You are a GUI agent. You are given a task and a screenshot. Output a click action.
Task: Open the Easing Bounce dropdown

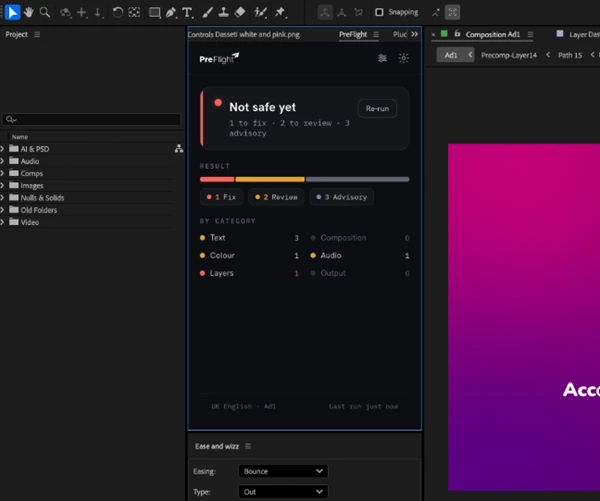pyautogui.click(x=283, y=471)
